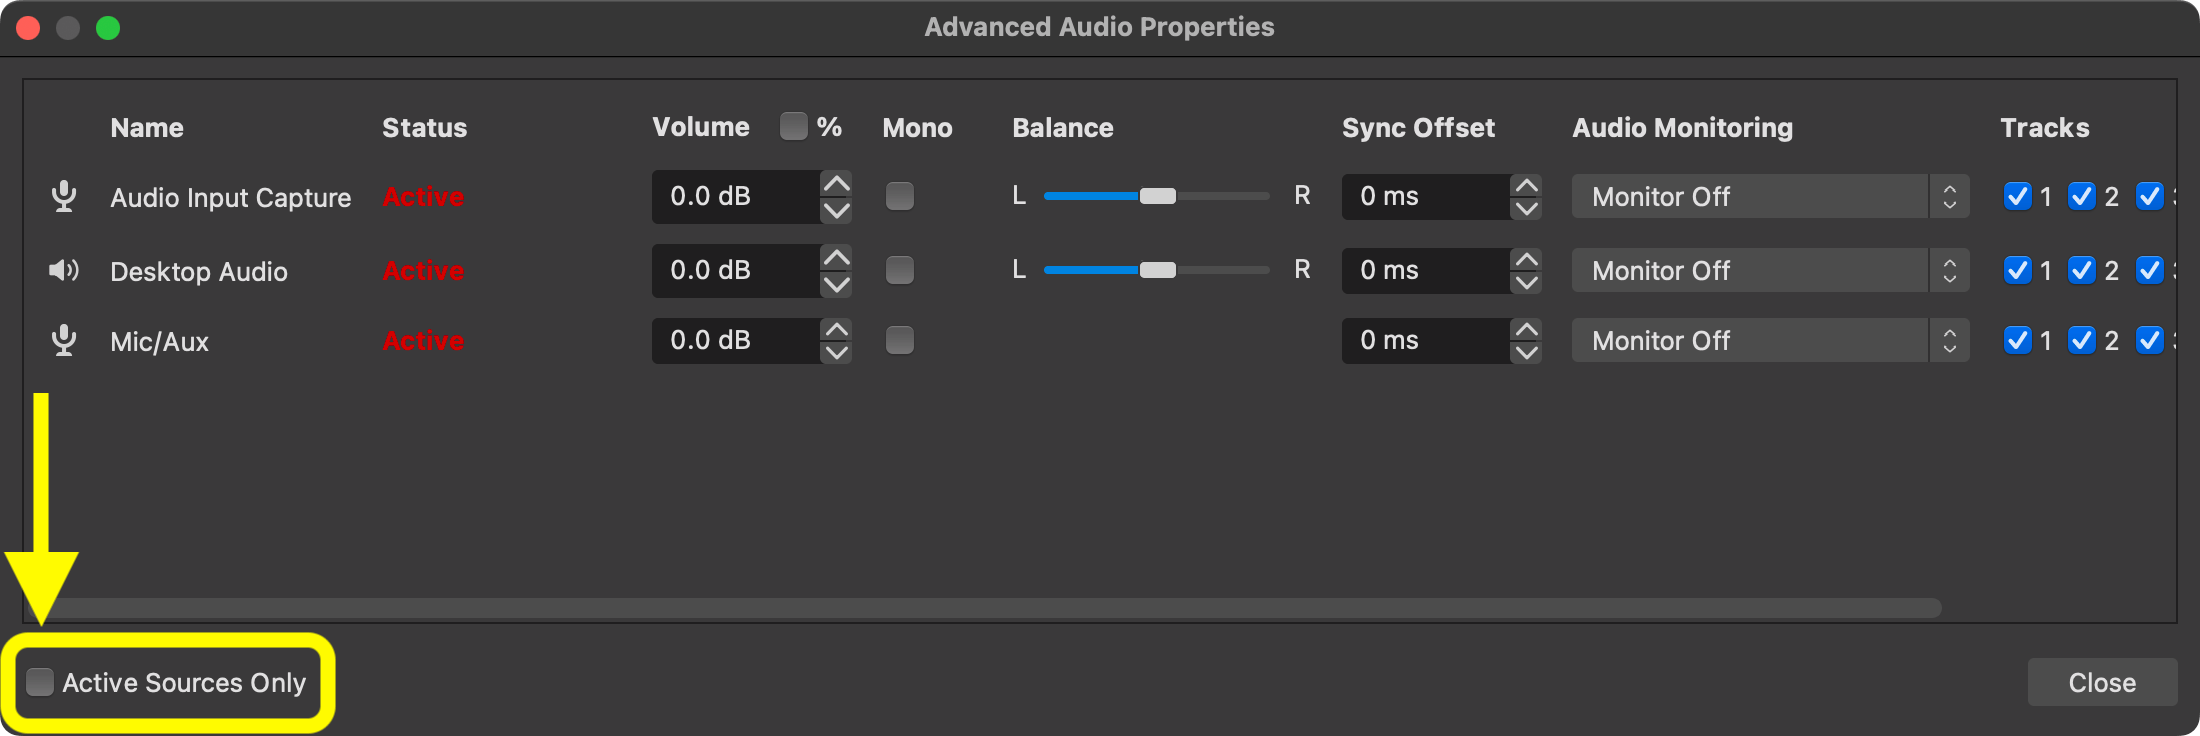The image size is (2200, 736).
Task: Click the Name column header
Action: [147, 127]
